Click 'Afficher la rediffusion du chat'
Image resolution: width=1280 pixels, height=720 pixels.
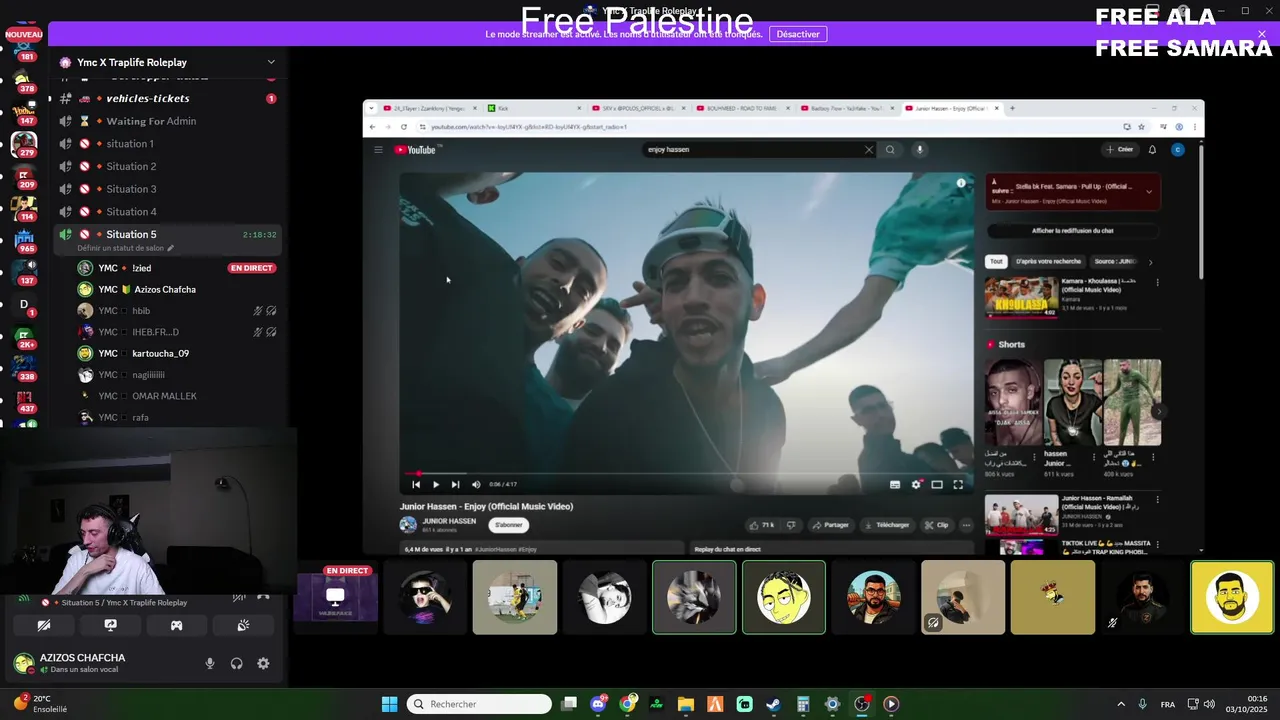pyautogui.click(x=1073, y=231)
